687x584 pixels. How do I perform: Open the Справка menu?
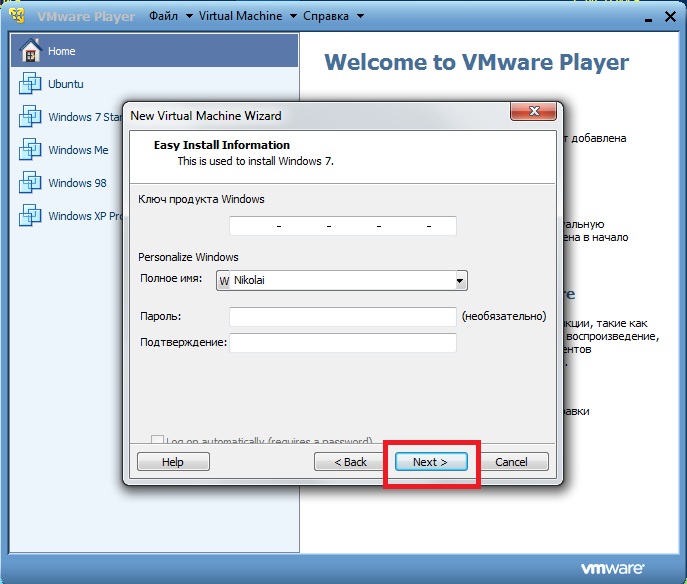(326, 16)
